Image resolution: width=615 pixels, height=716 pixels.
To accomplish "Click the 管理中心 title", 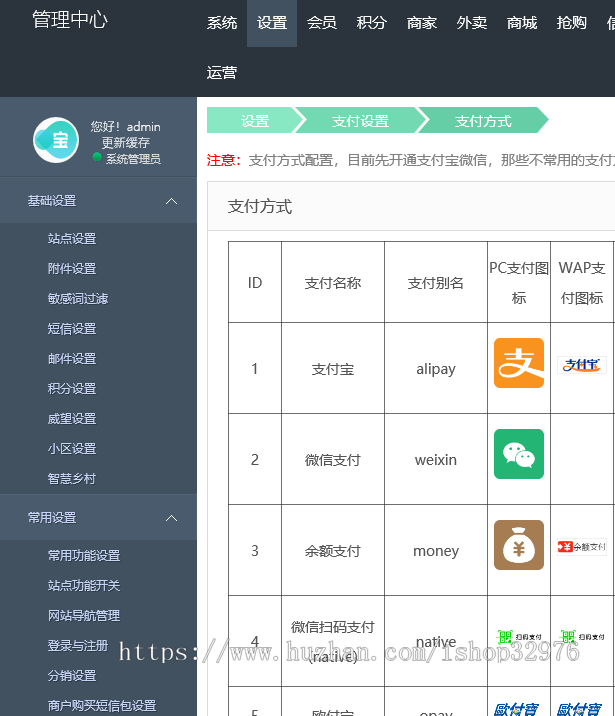I will click(x=70, y=20).
